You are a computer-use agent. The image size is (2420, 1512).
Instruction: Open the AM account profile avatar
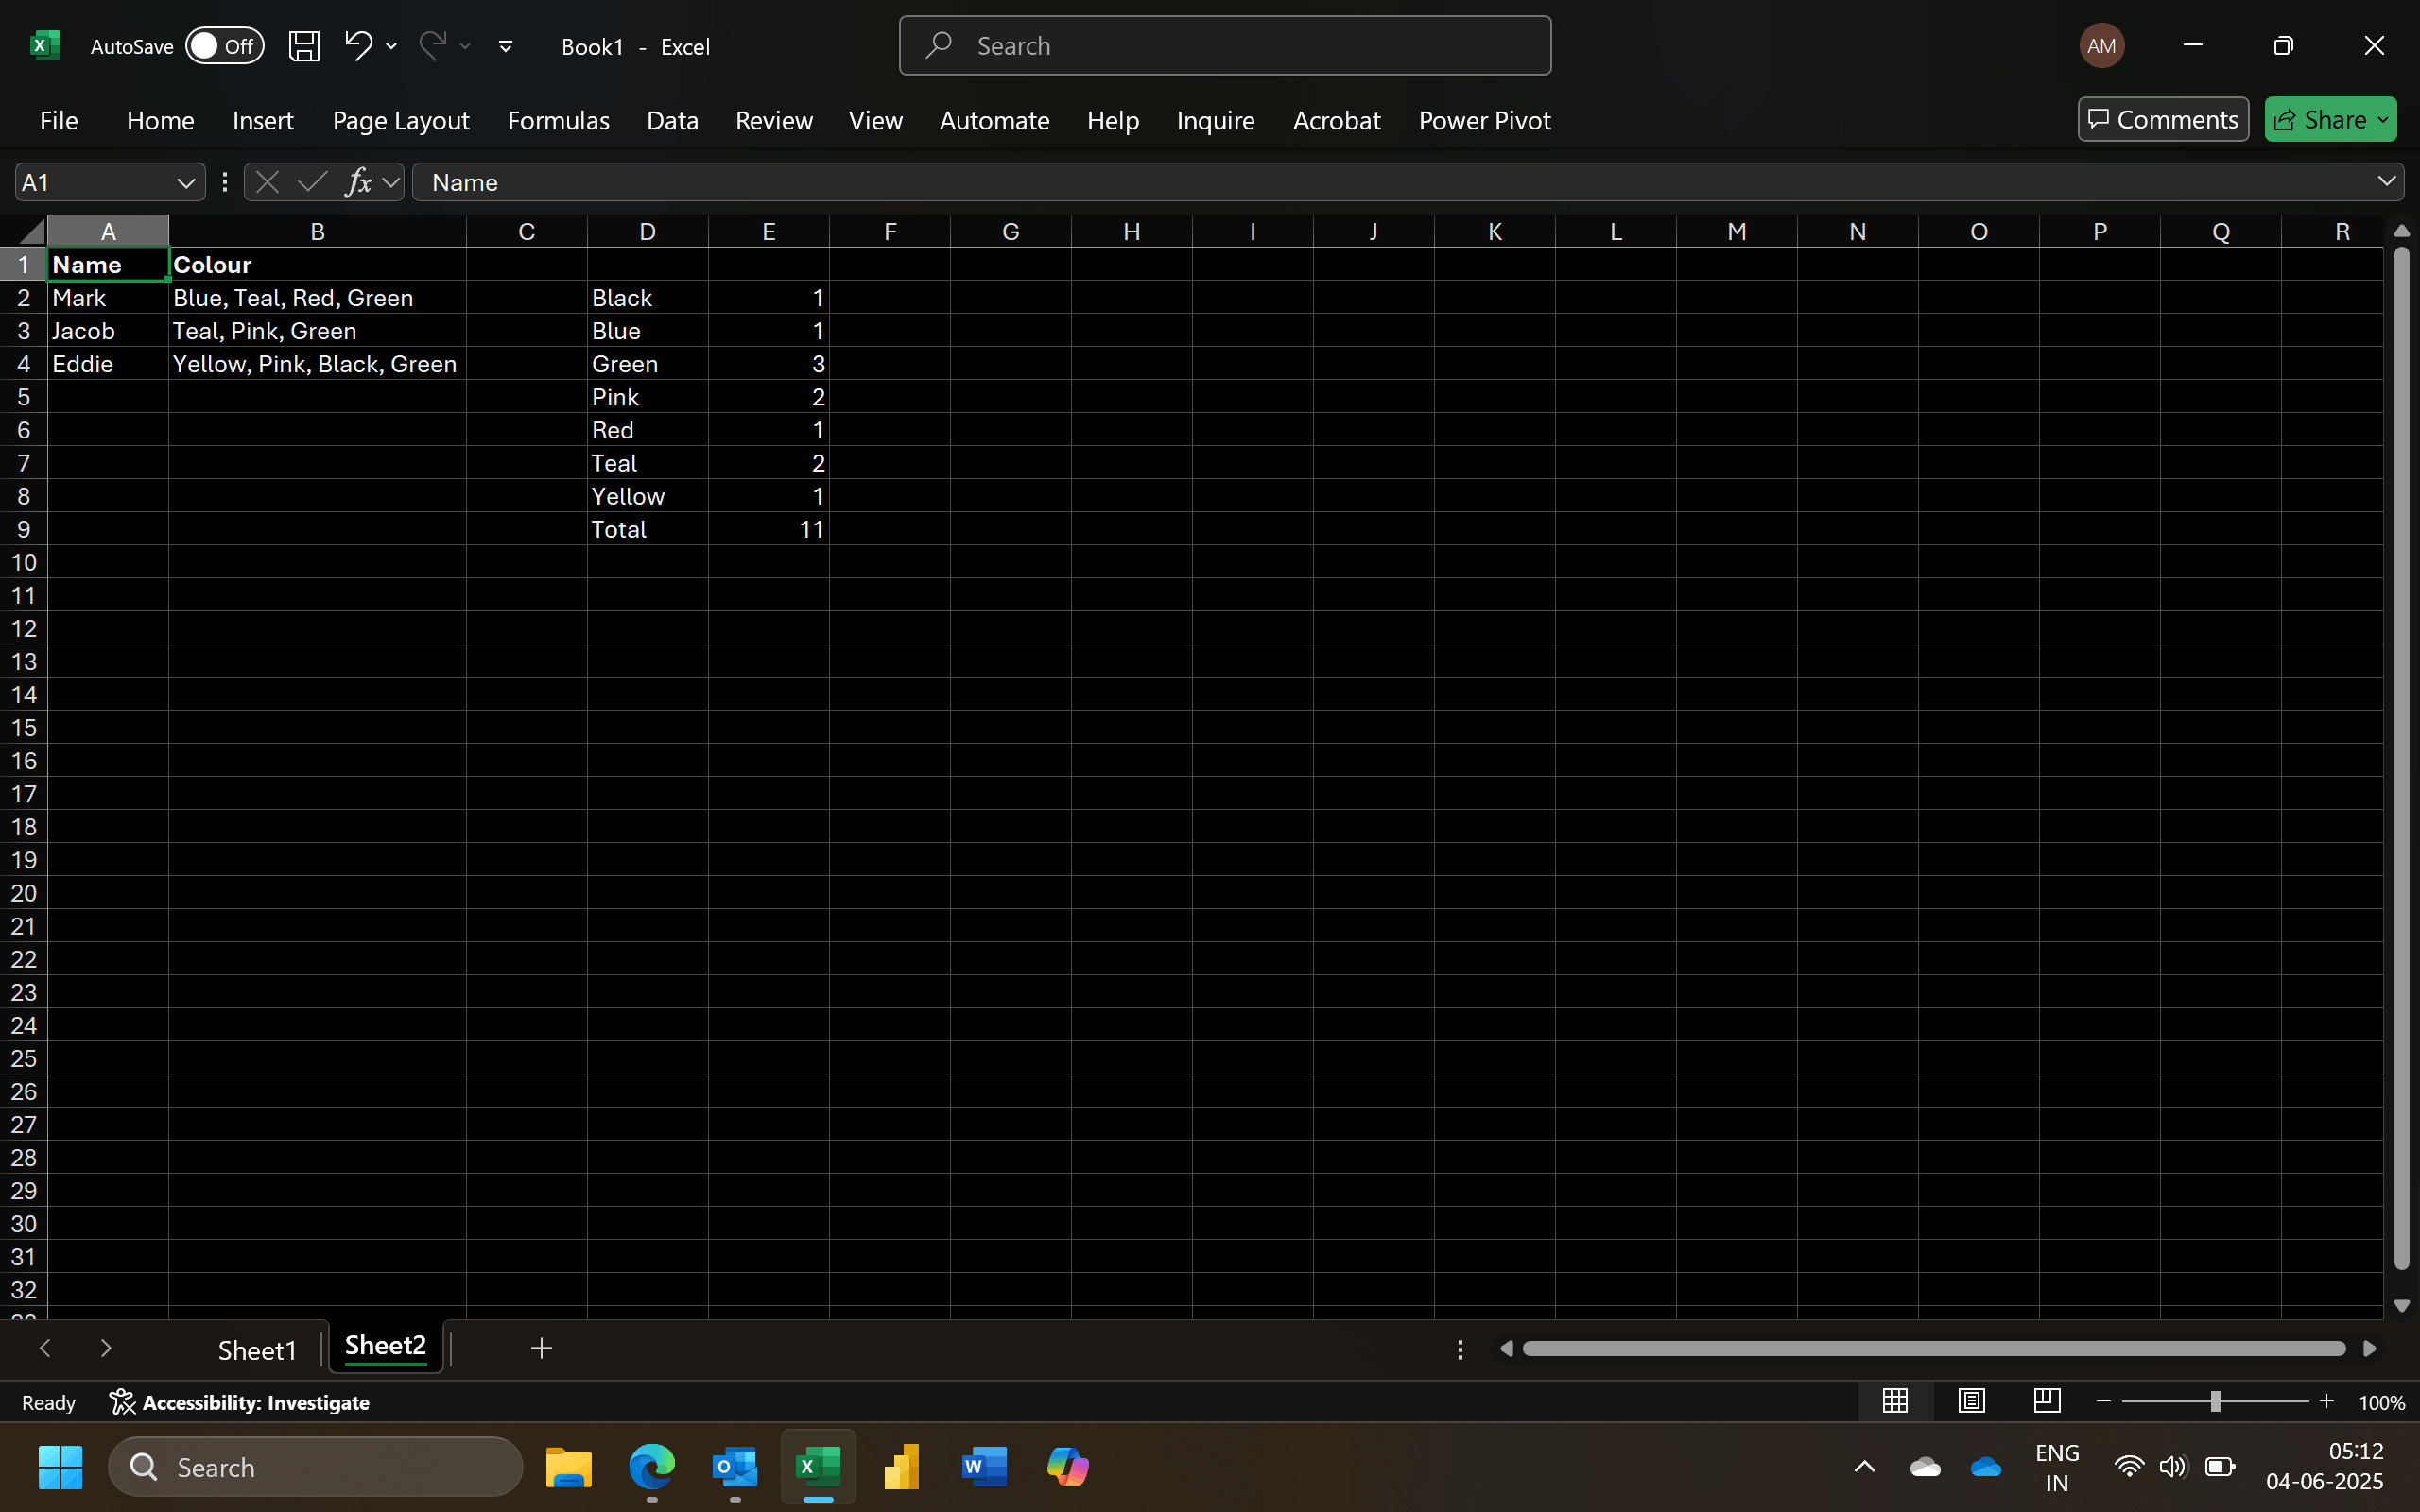pos(2101,46)
